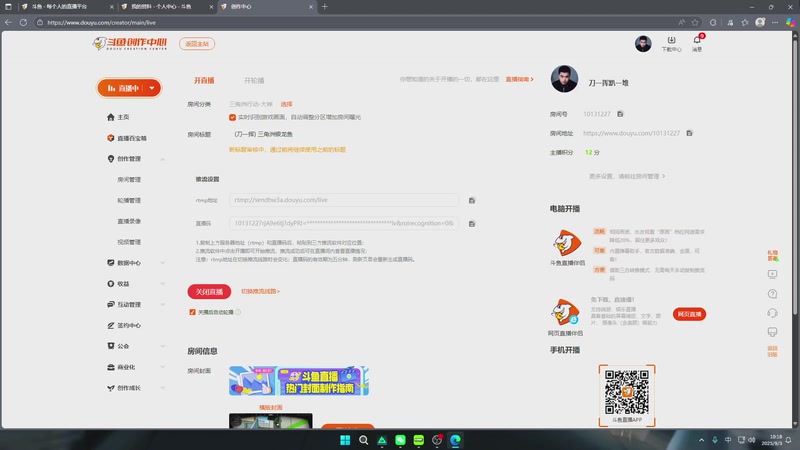Click the 热门封面制作指南 banner
The image size is (800, 450).
point(299,381)
